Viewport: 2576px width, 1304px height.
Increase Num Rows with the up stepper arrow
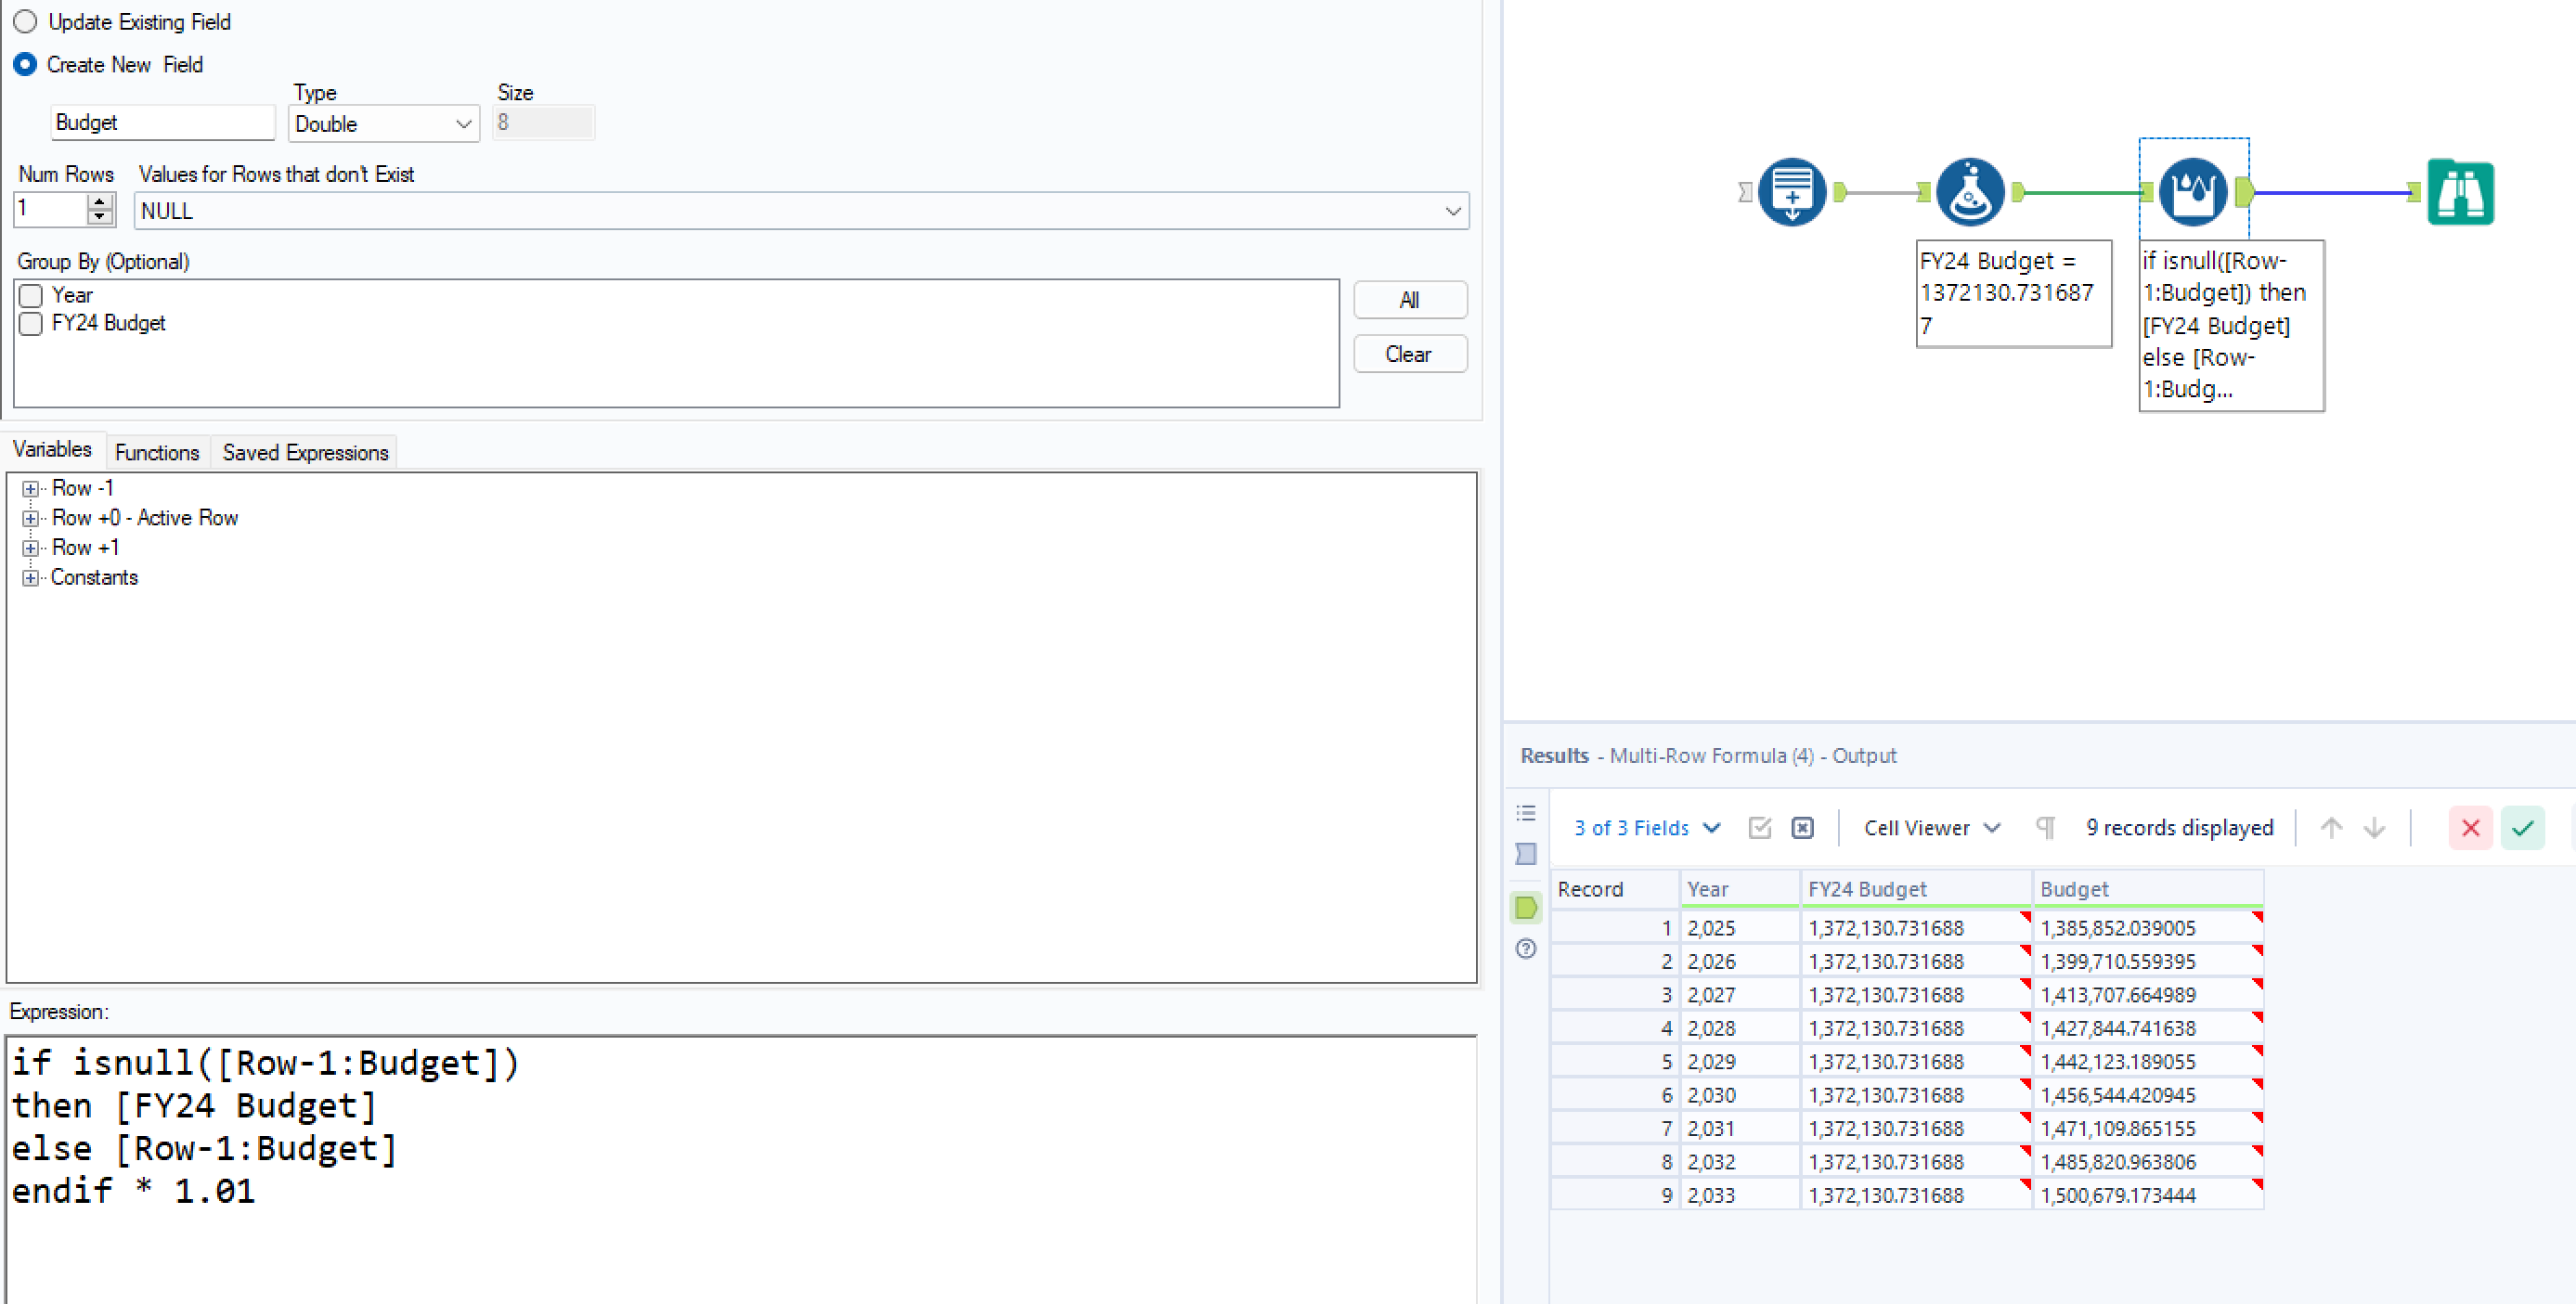(x=99, y=202)
